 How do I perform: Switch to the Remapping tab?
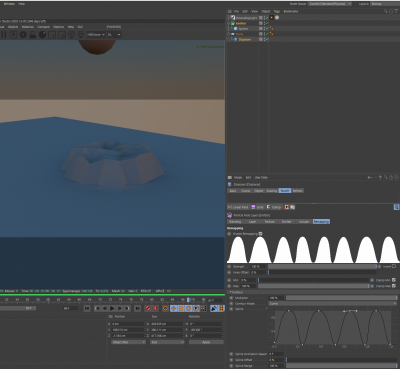321,222
